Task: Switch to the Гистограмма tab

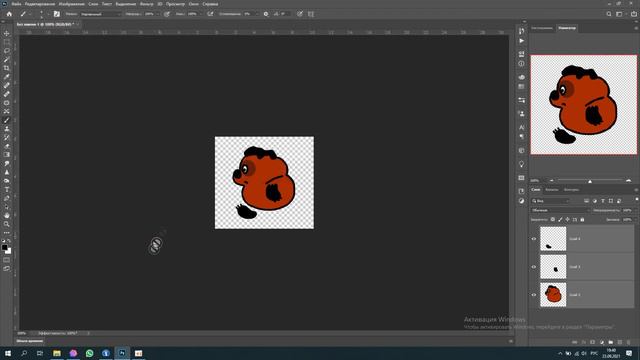Action: point(542,28)
